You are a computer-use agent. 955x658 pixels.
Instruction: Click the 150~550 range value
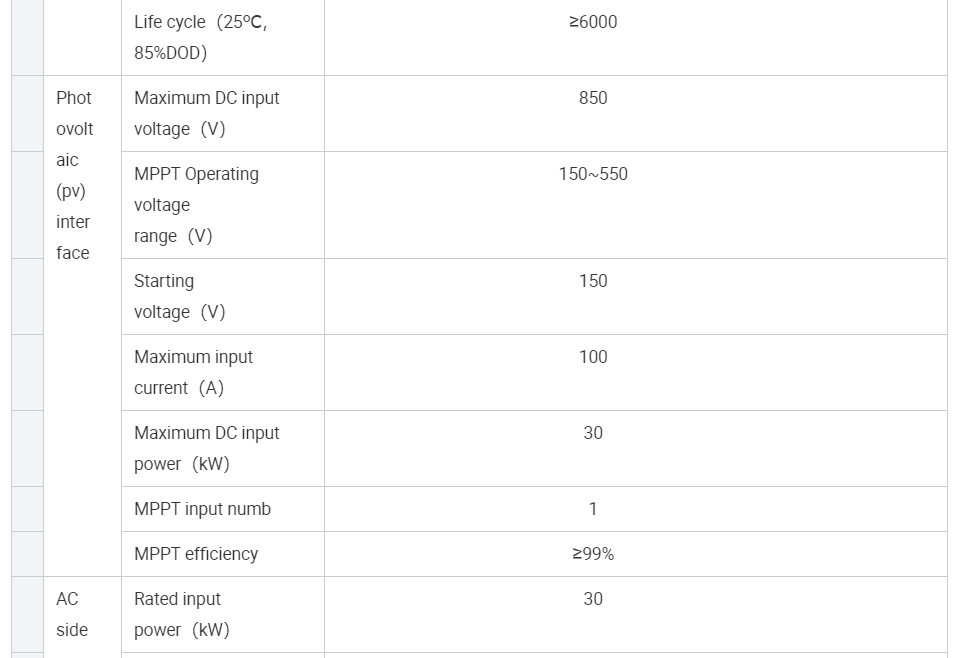click(593, 174)
